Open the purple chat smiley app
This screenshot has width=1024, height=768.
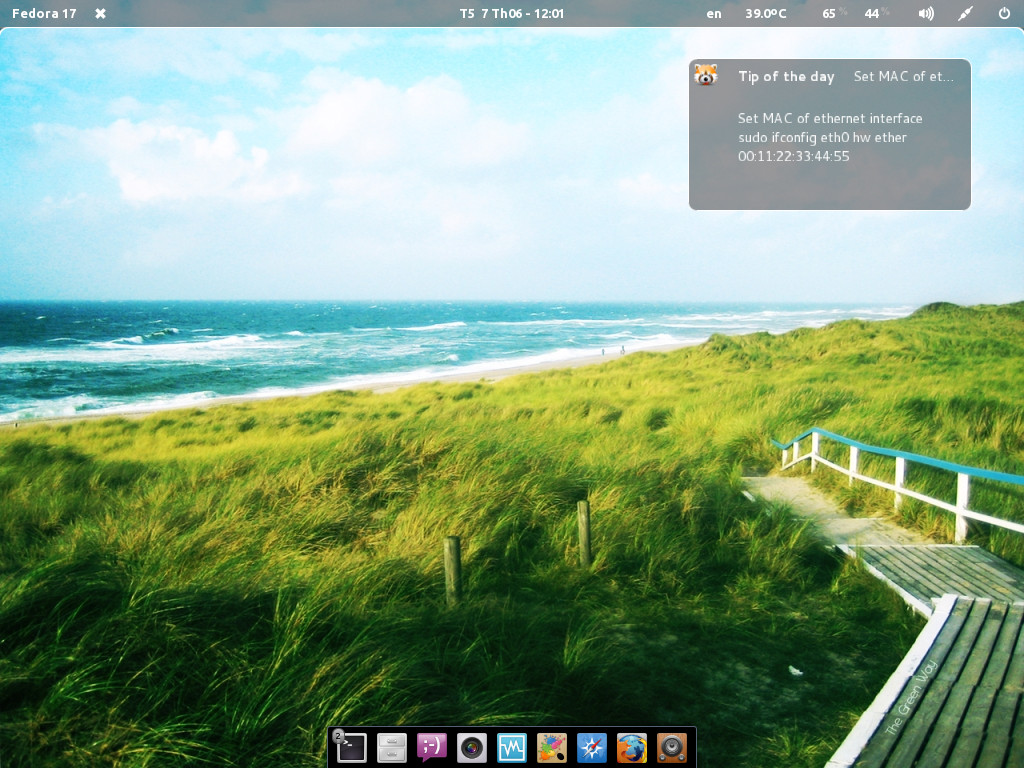tap(432, 748)
